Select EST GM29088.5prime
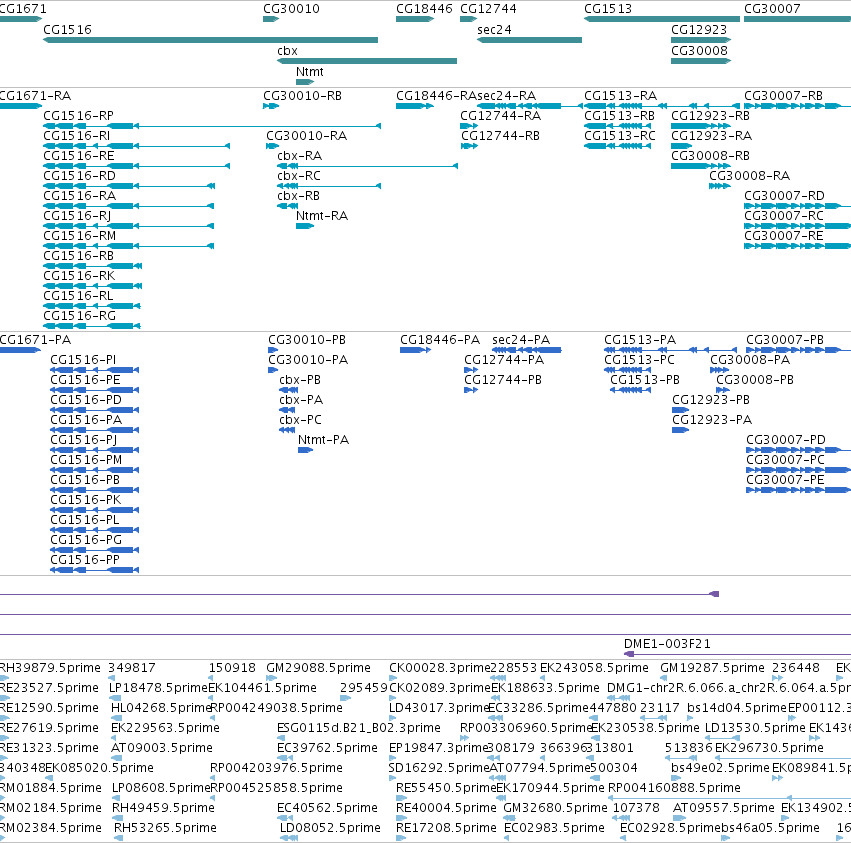The image size is (851, 843). (x=319, y=668)
